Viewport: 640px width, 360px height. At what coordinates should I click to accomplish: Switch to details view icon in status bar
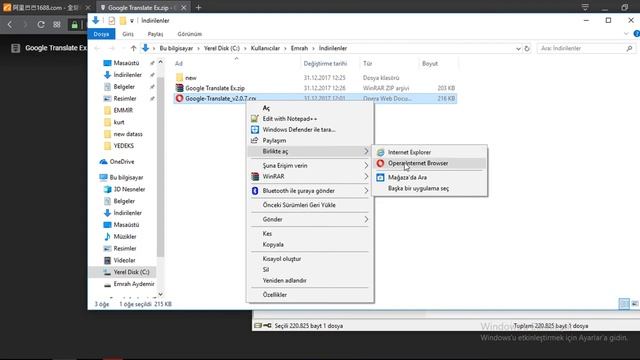point(624,304)
